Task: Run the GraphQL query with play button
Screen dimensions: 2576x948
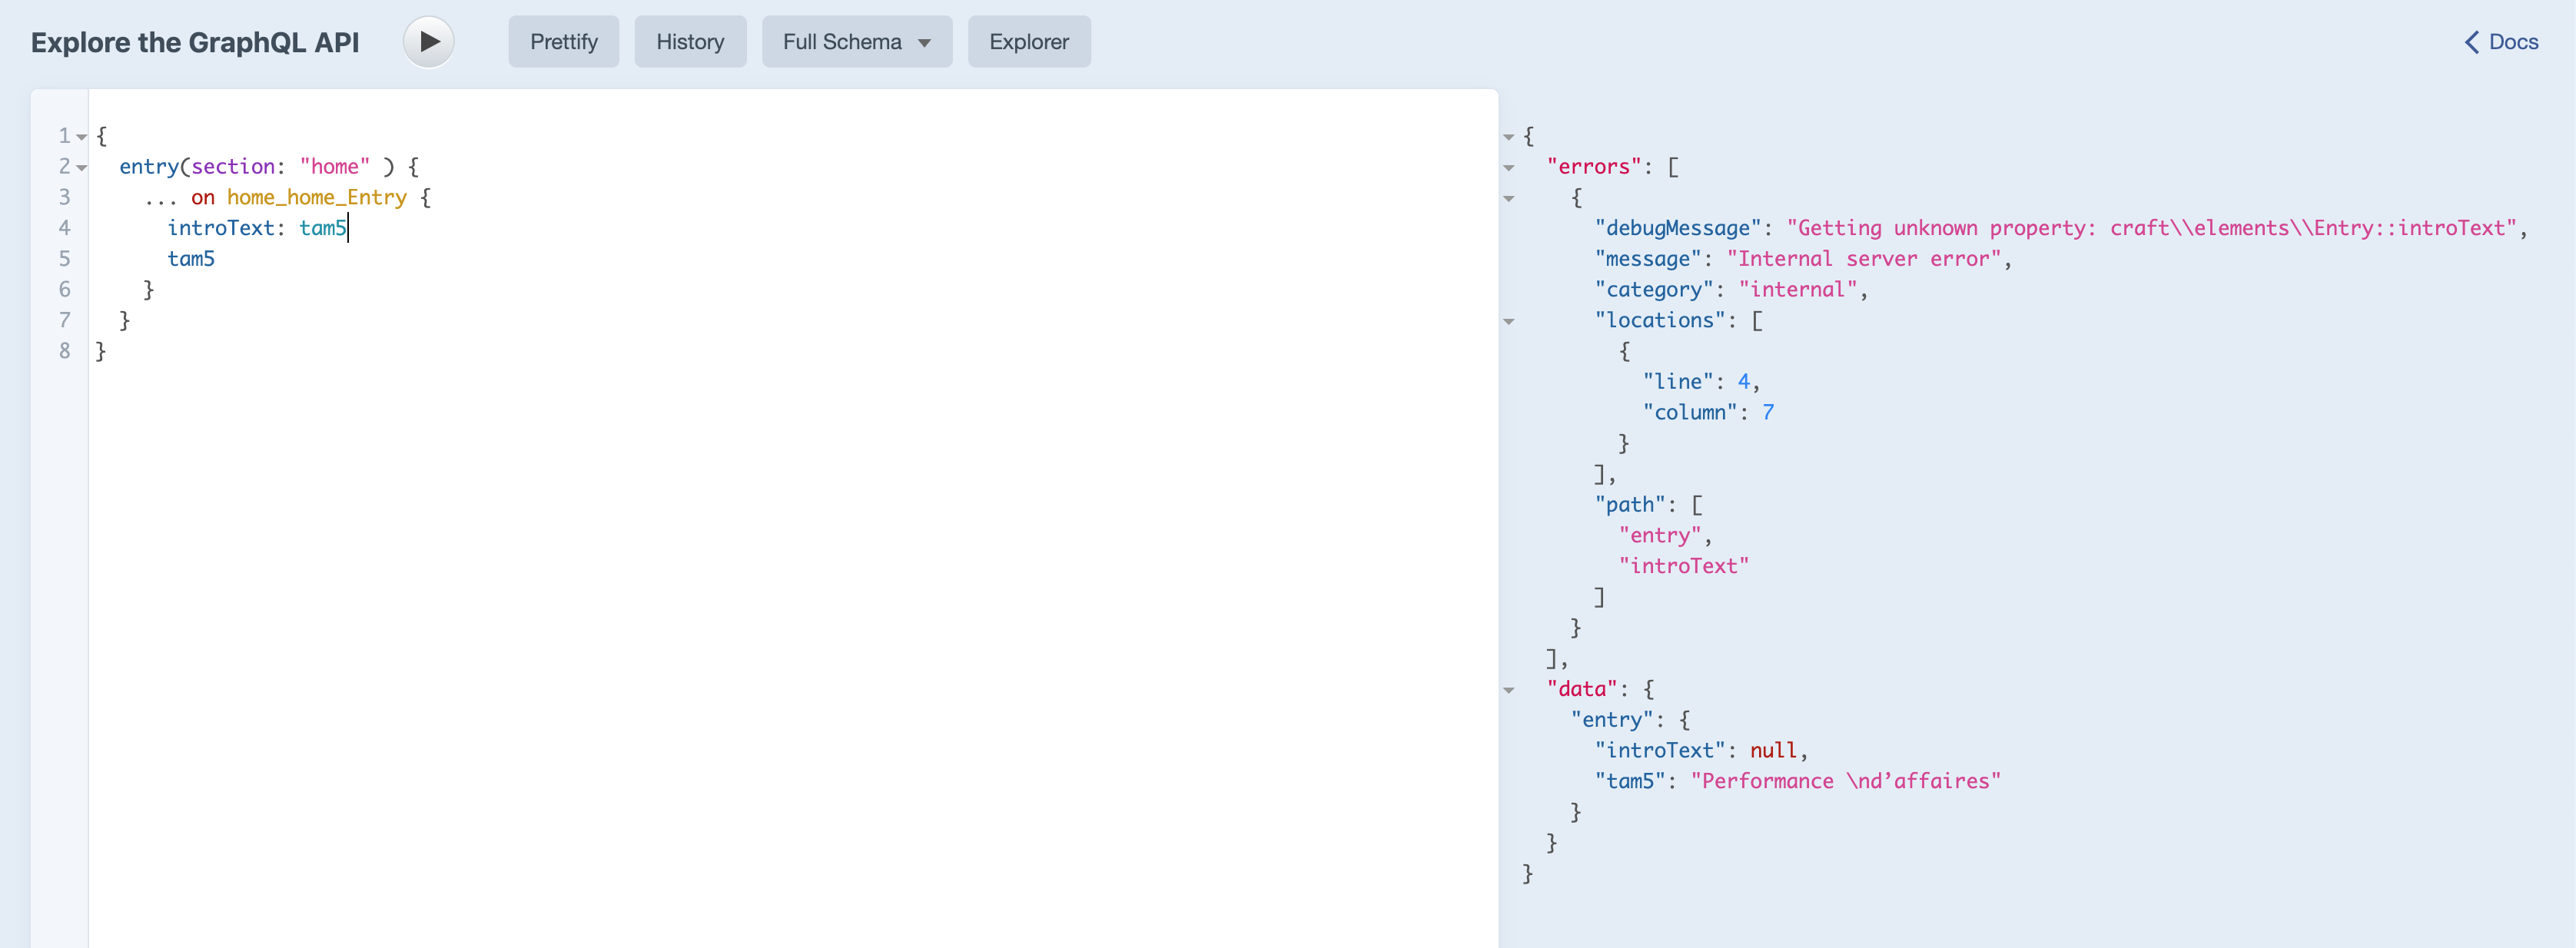Action: click(x=428, y=42)
